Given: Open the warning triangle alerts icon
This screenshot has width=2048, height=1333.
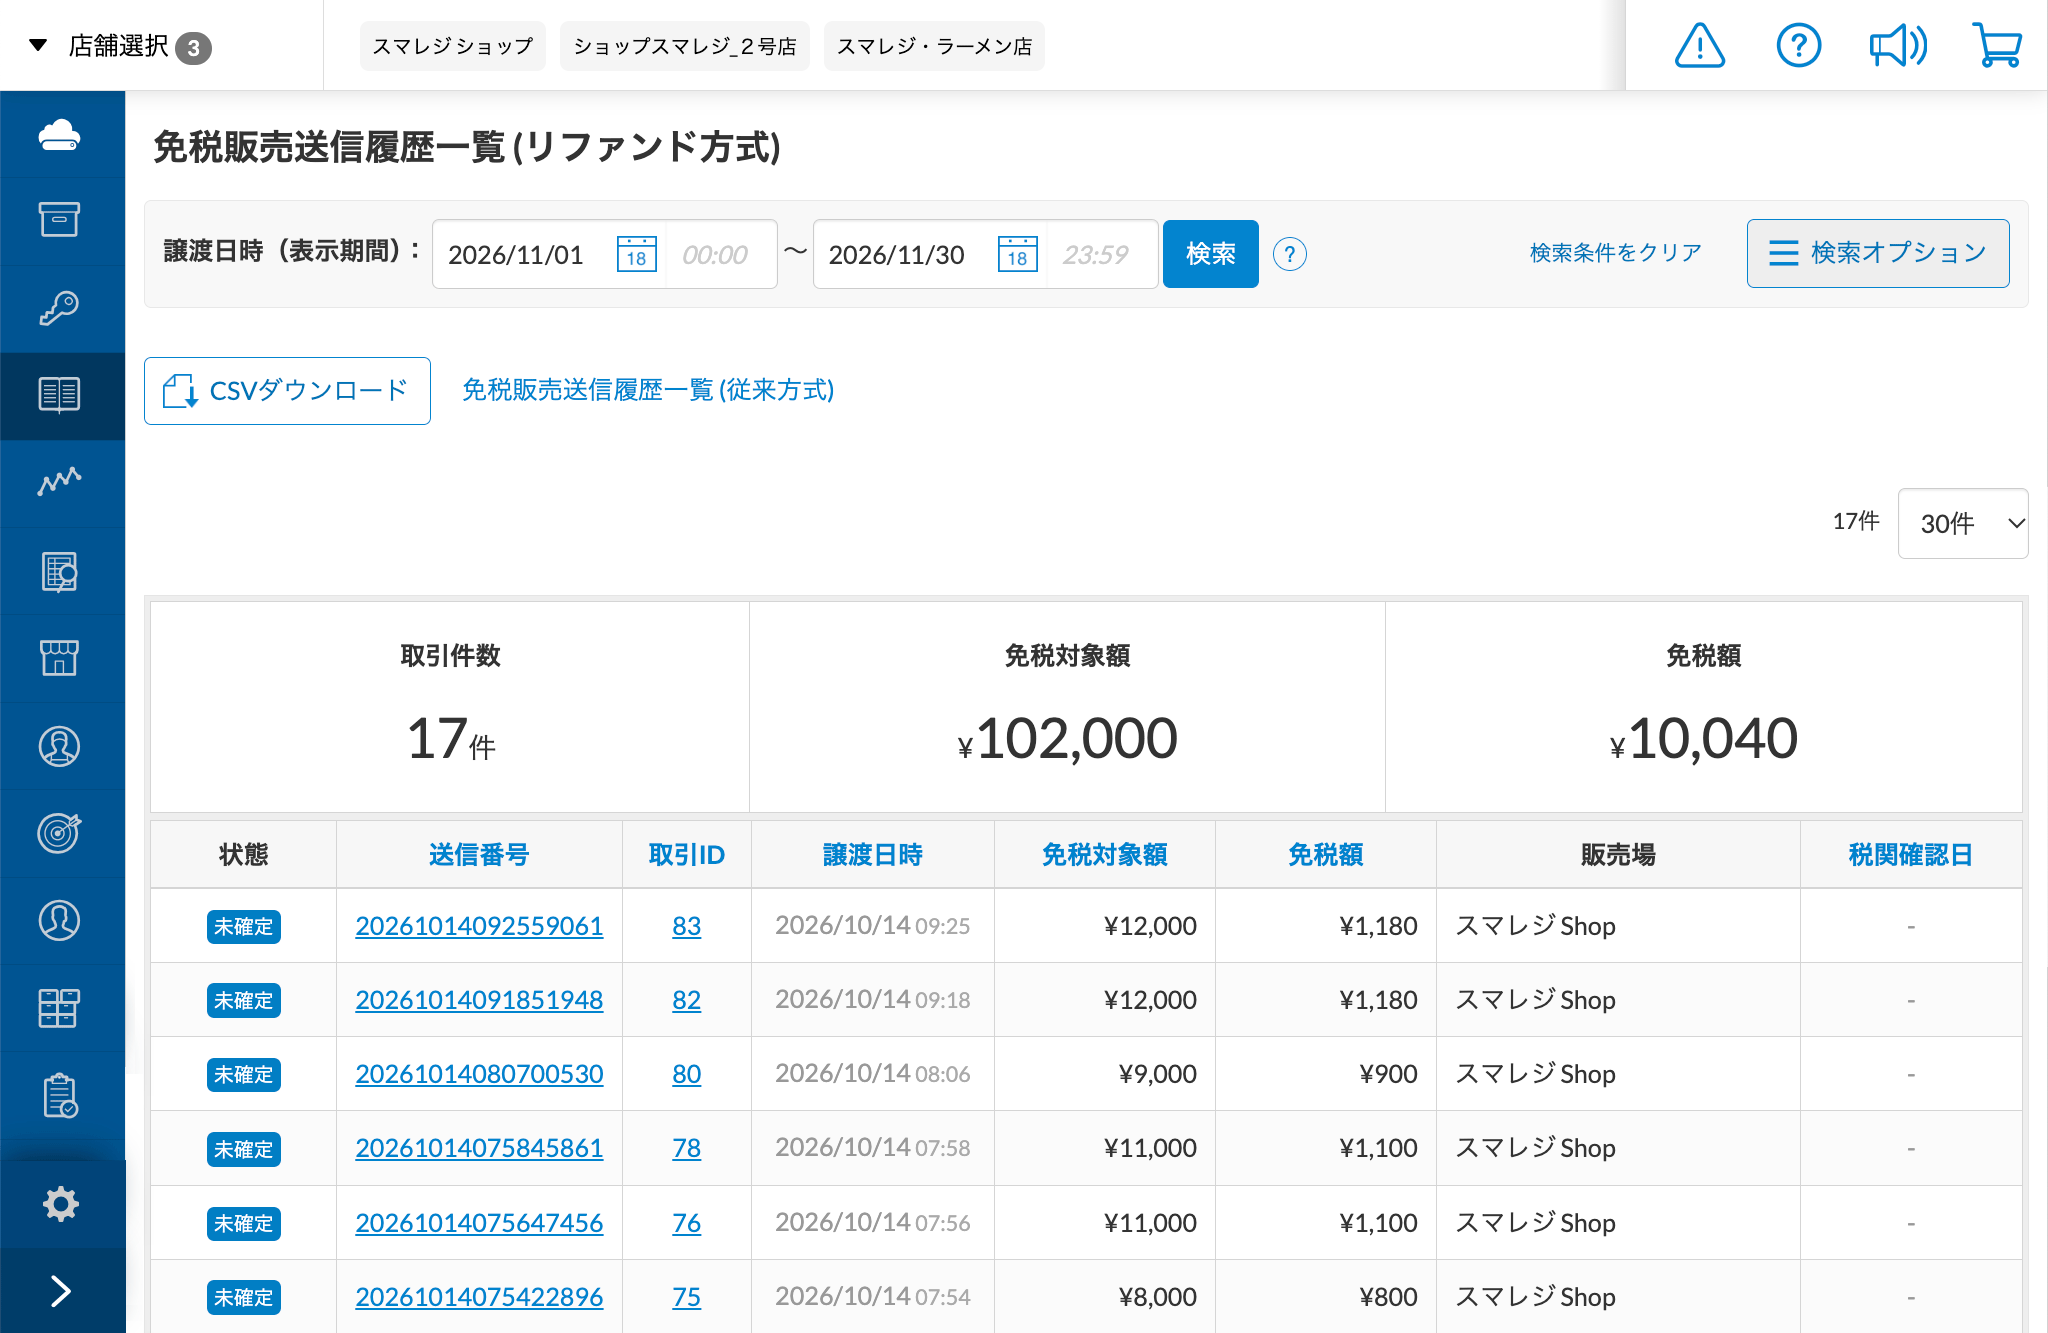Looking at the screenshot, I should coord(1700,46).
